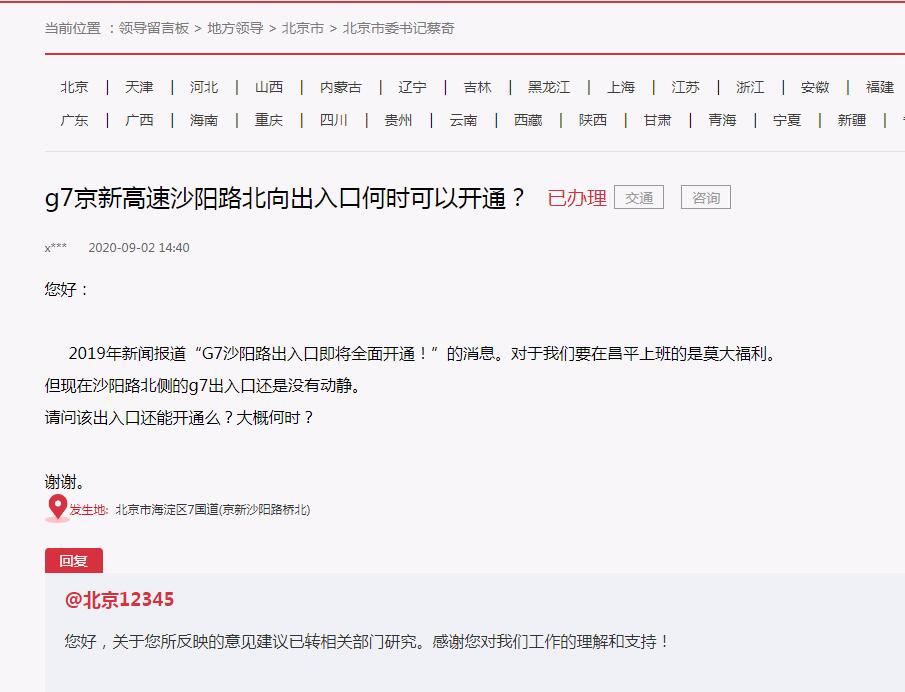Open the 云南 province link

[x=463, y=120]
